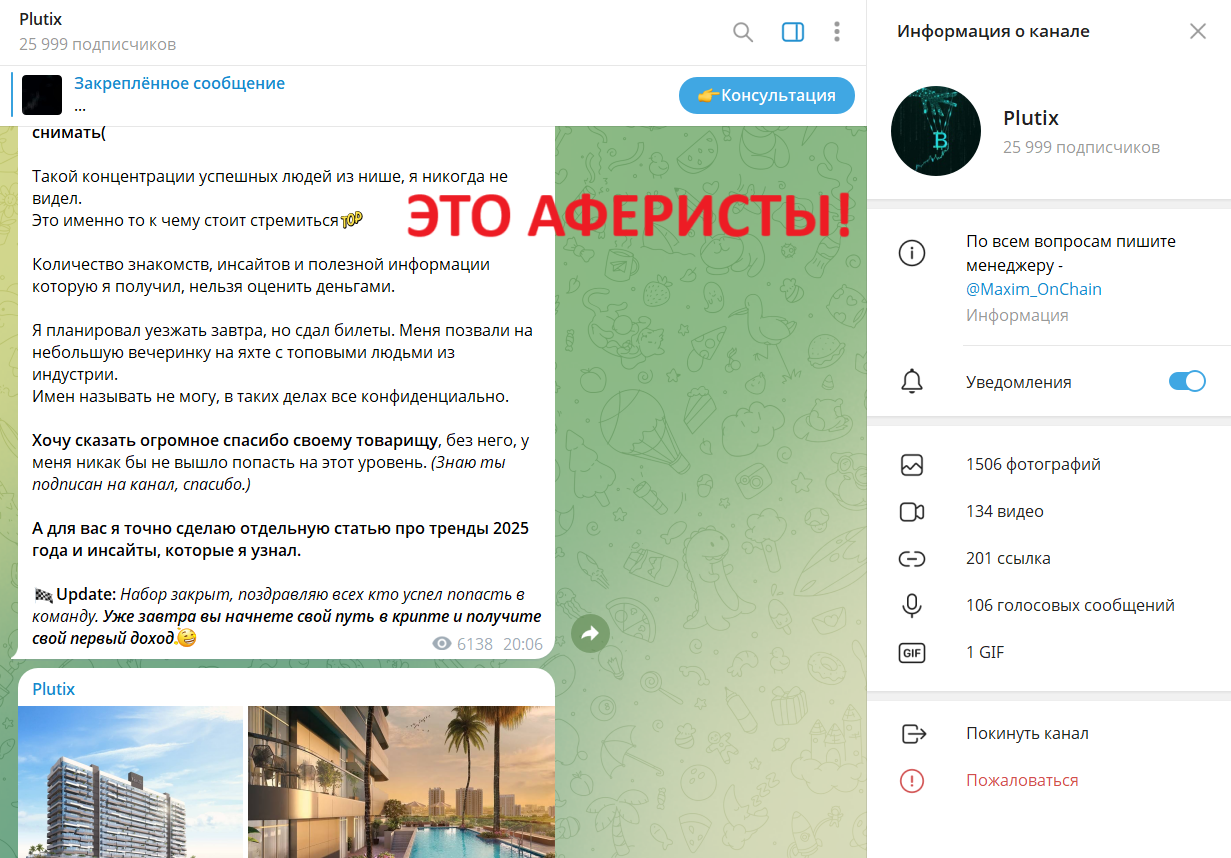Open the Plutix channel avatar picture

(936, 131)
